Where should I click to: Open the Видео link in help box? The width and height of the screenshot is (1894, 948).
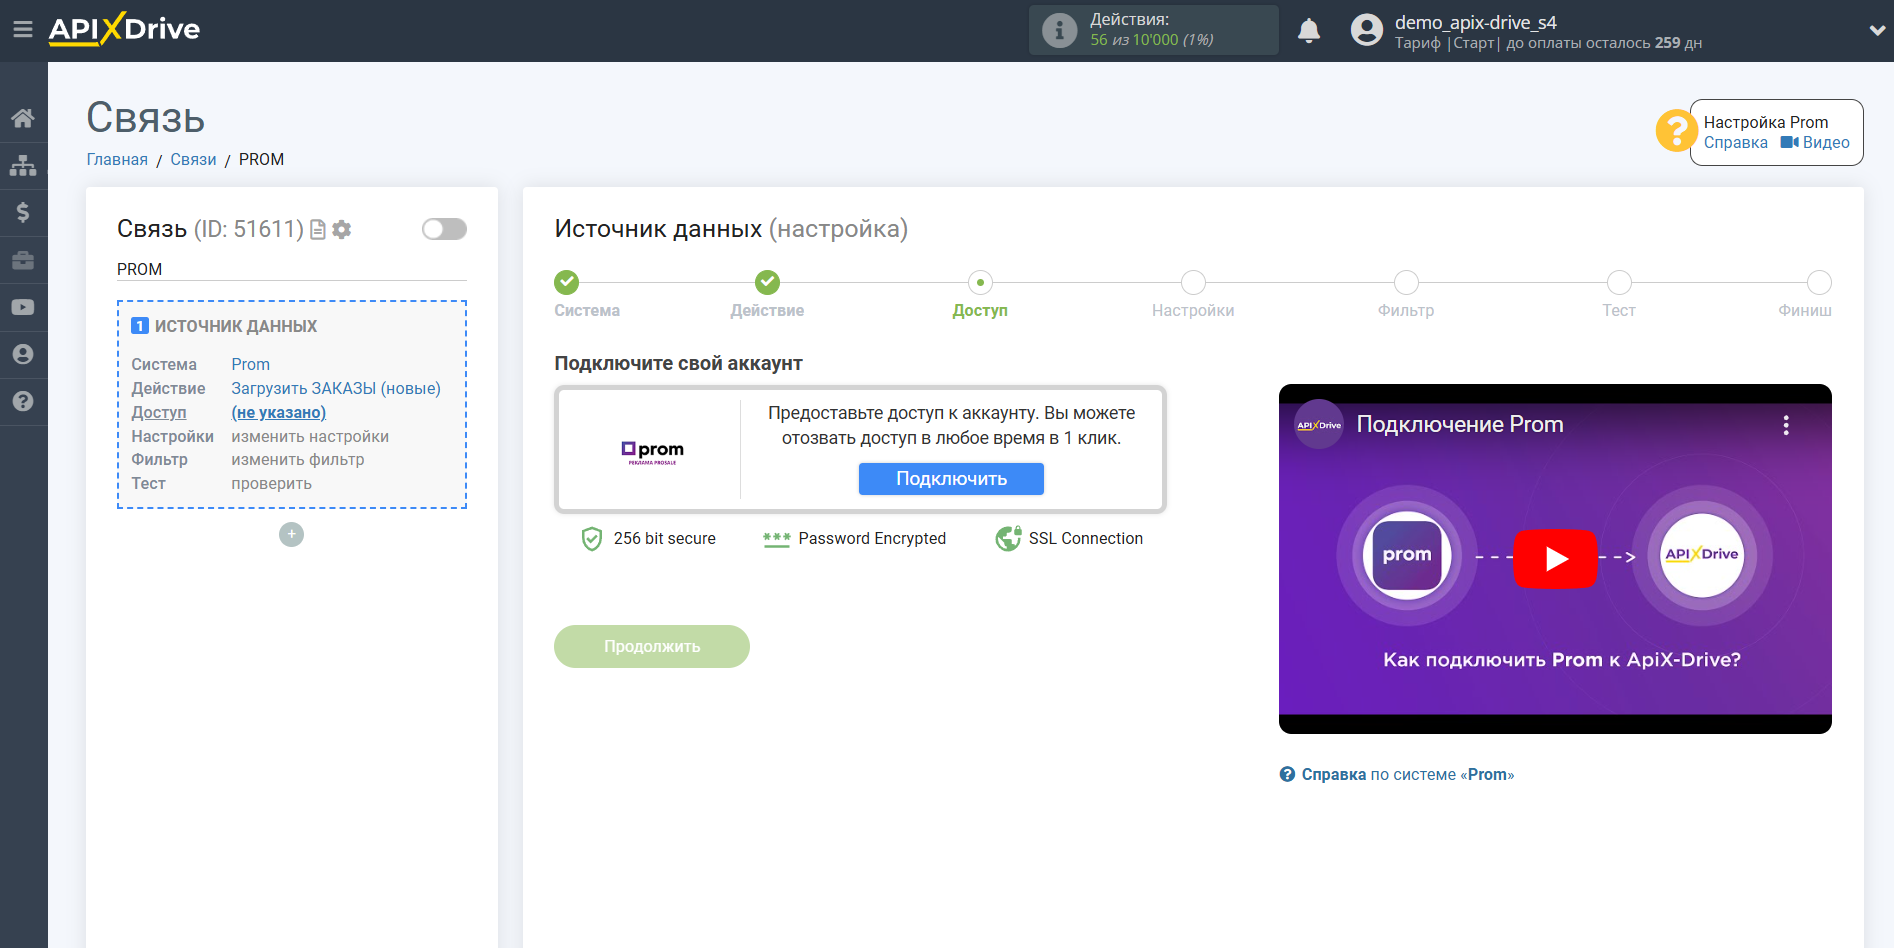[x=1816, y=142]
